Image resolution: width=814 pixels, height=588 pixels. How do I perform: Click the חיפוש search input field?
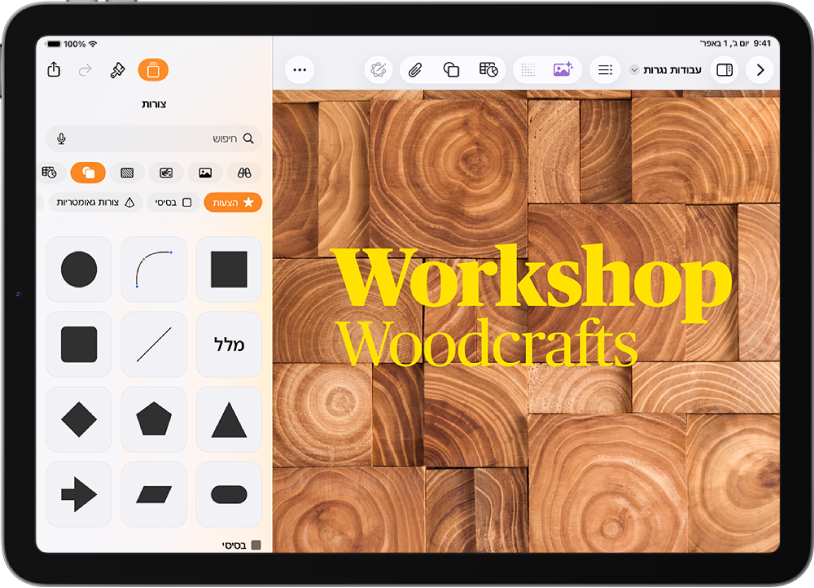tap(154, 139)
